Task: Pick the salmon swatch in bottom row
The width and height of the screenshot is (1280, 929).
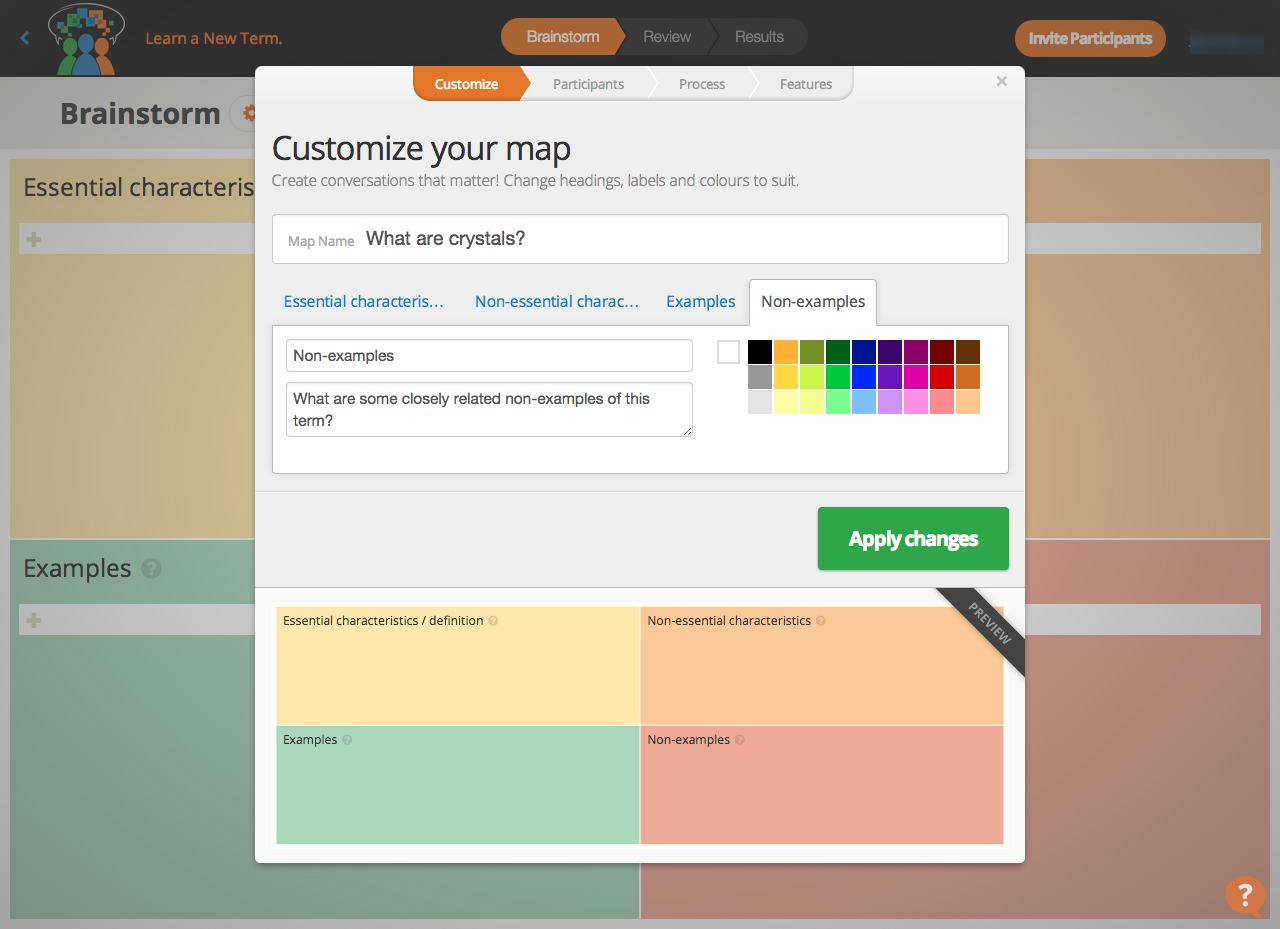Action: click(x=942, y=402)
